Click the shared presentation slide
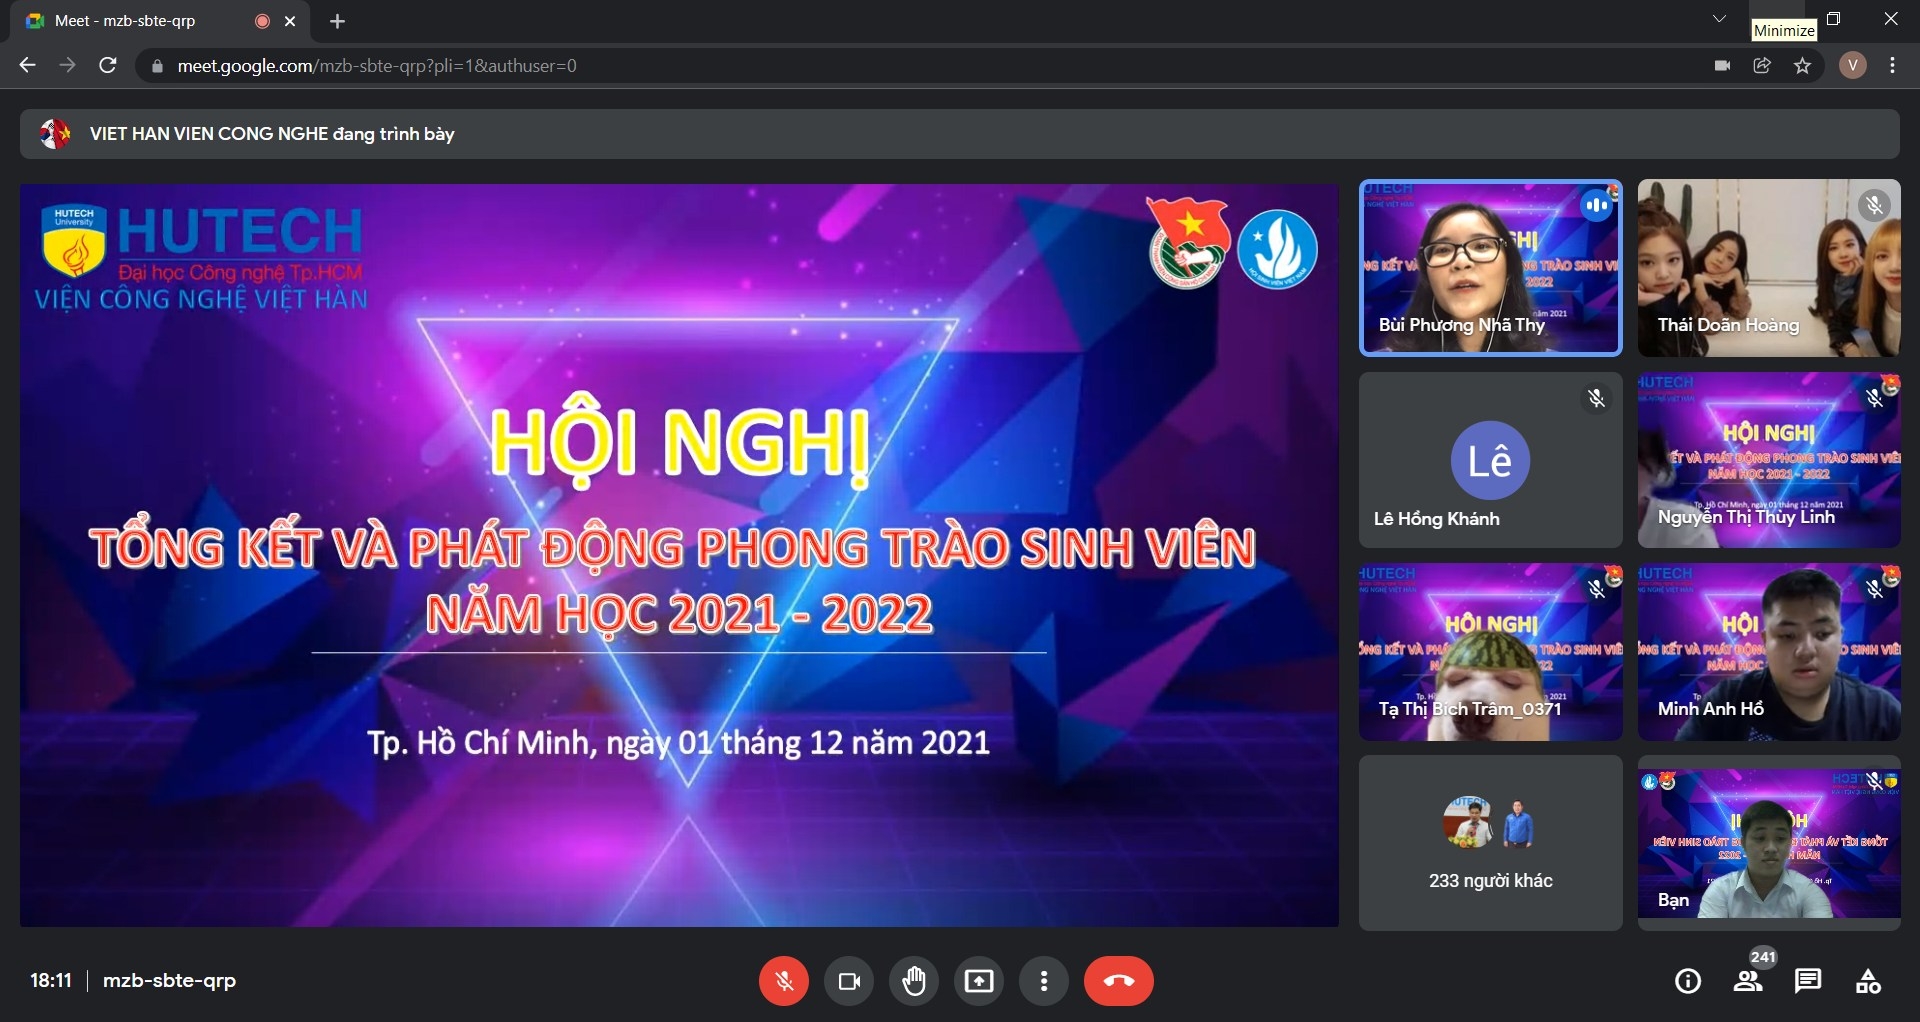1920x1022 pixels. point(679,555)
